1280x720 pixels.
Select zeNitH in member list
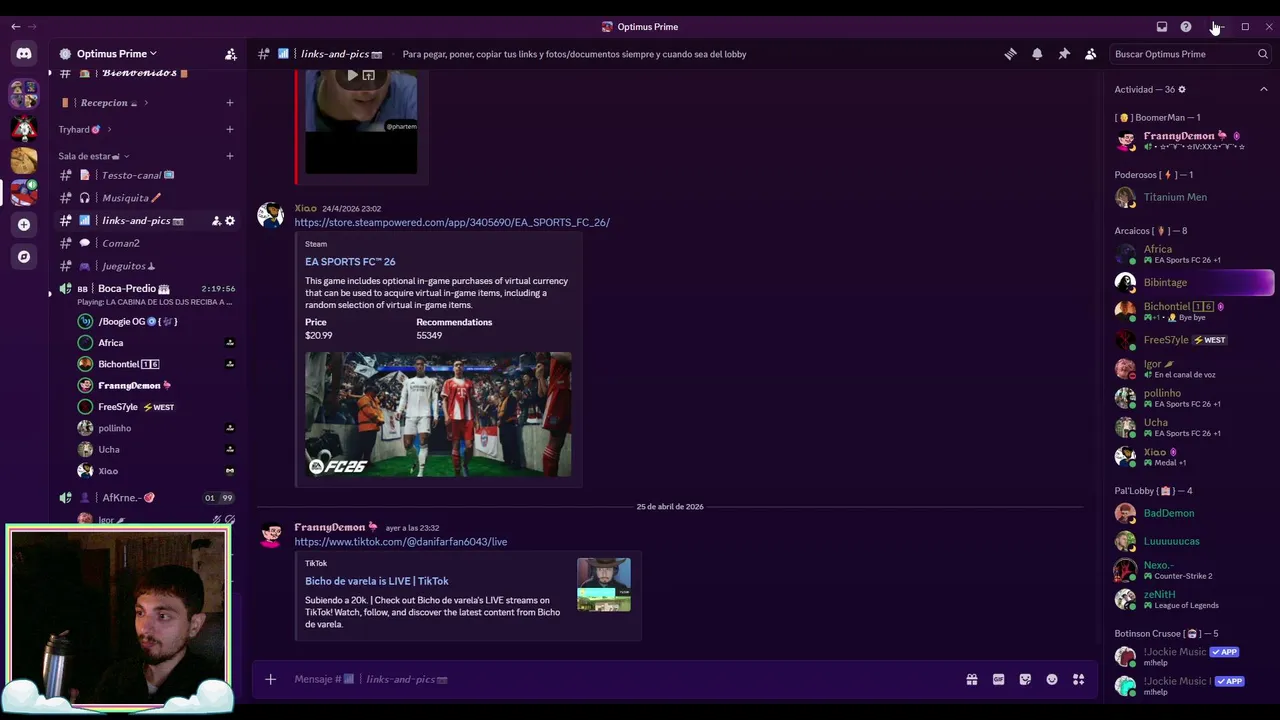pos(1193,599)
